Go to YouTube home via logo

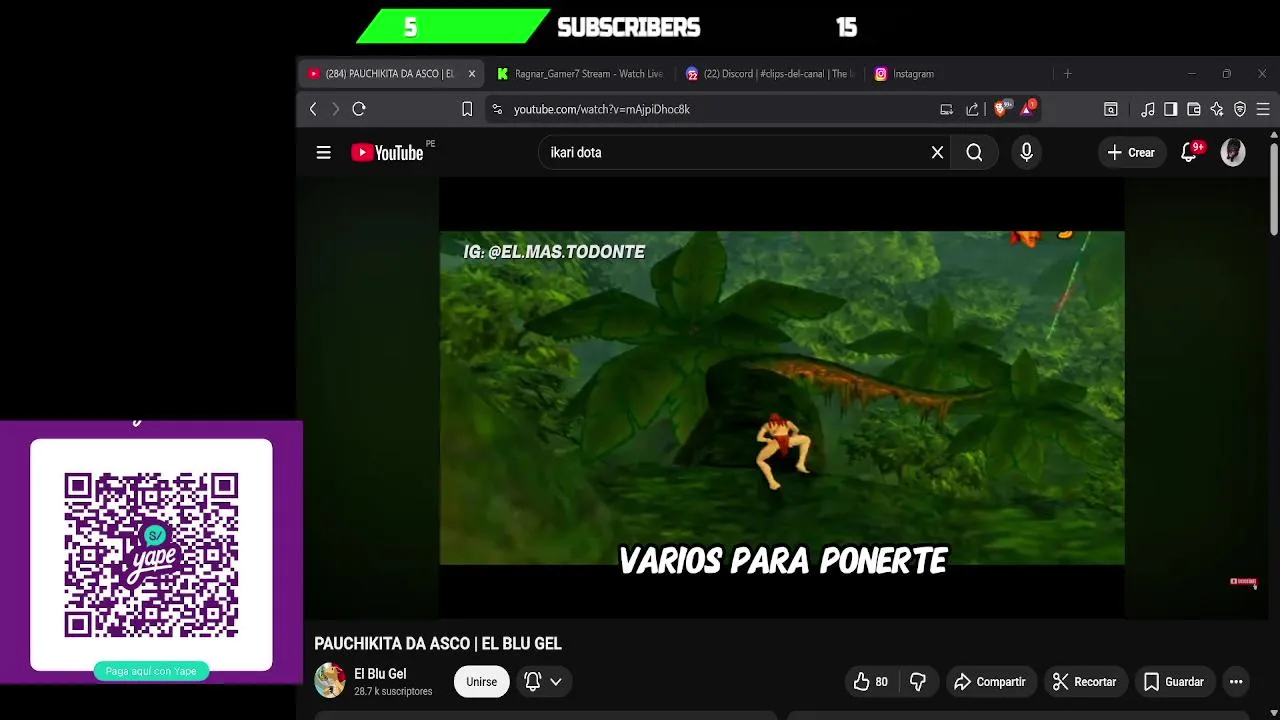(387, 153)
